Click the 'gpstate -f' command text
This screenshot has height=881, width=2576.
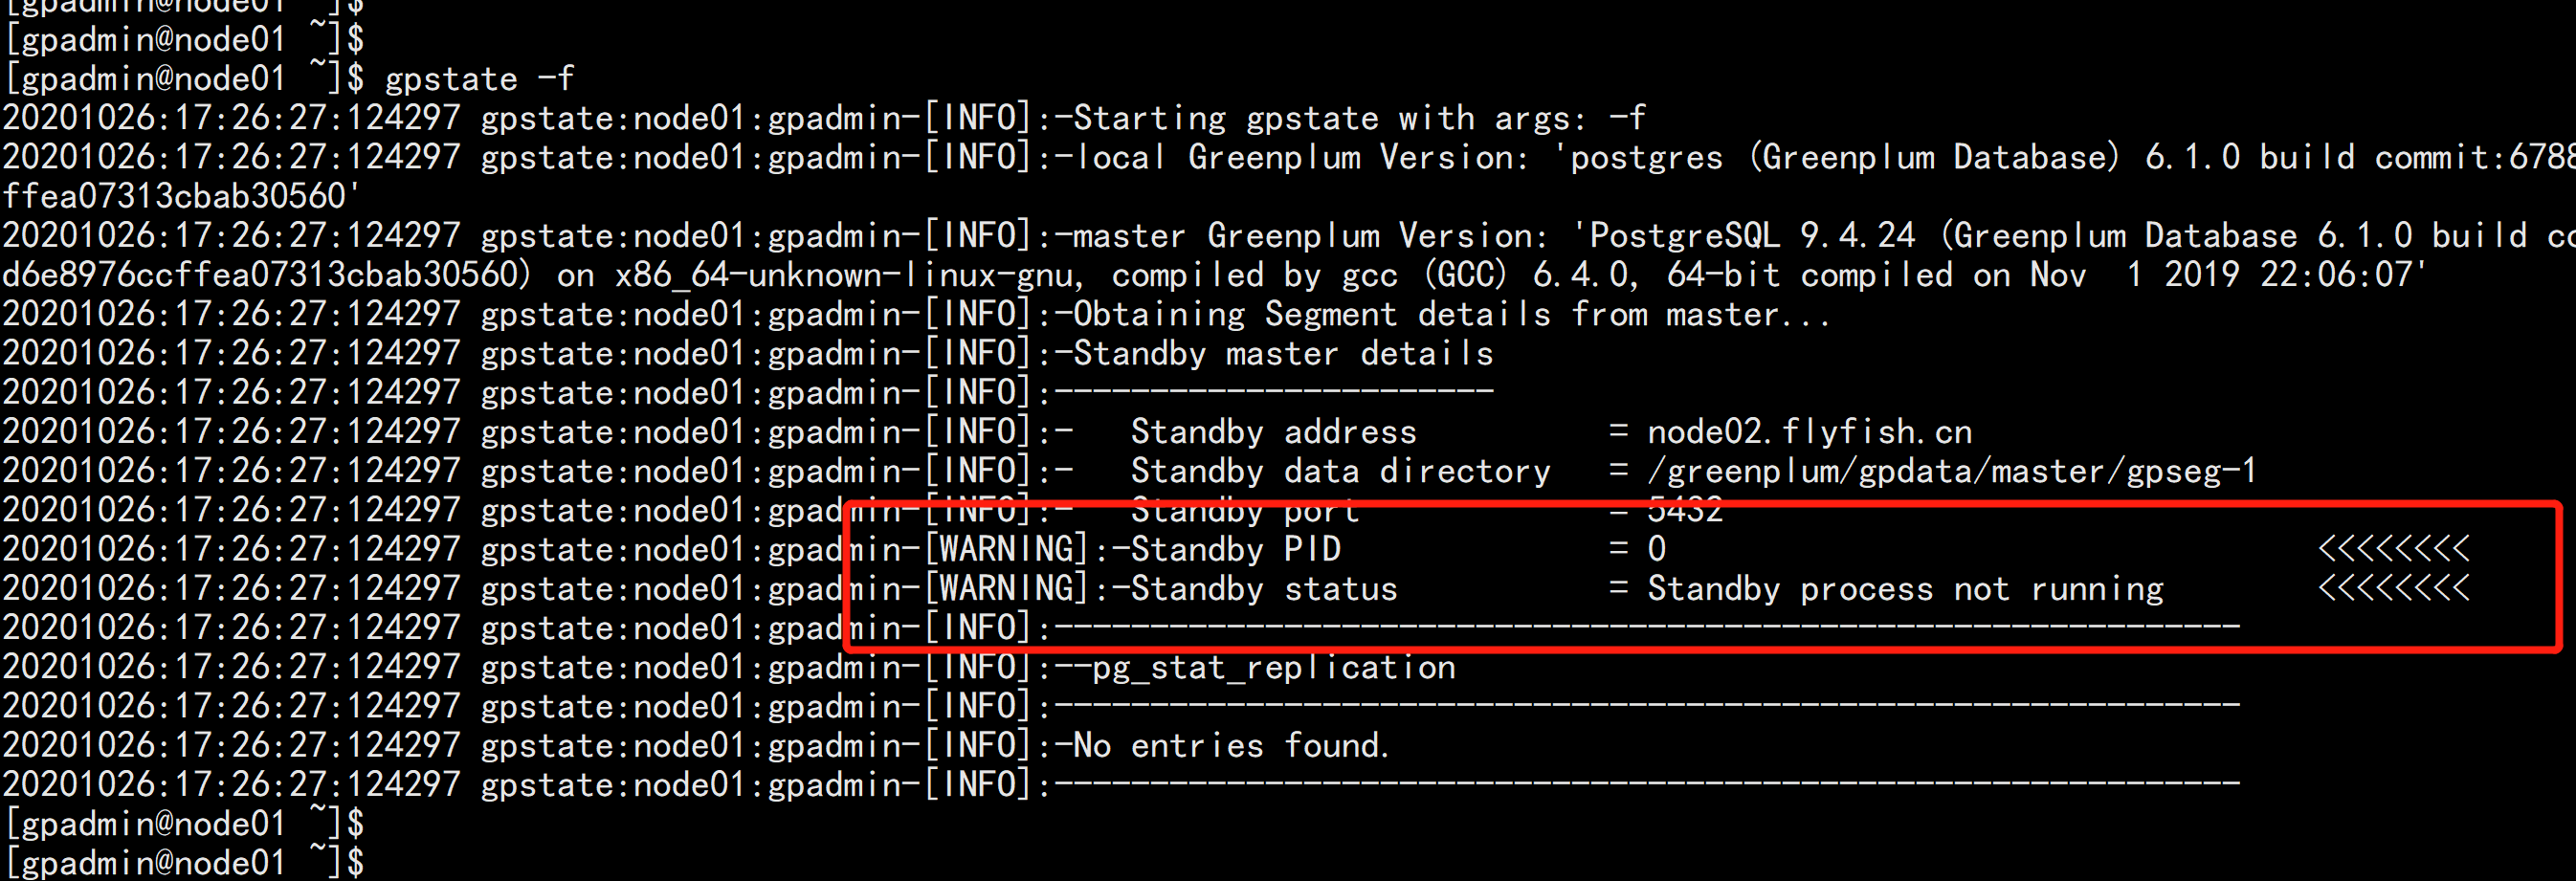coord(479,78)
